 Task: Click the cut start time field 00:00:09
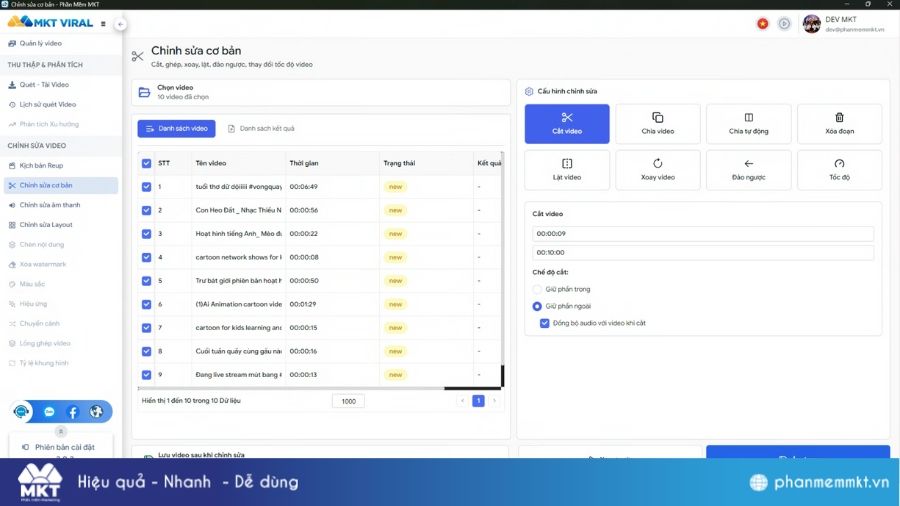[x=703, y=233]
